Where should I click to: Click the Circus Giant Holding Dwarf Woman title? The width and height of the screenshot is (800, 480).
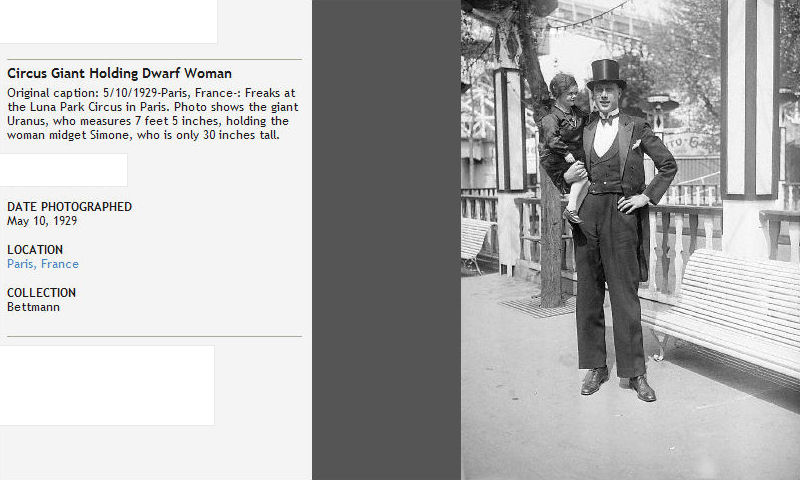[119, 73]
